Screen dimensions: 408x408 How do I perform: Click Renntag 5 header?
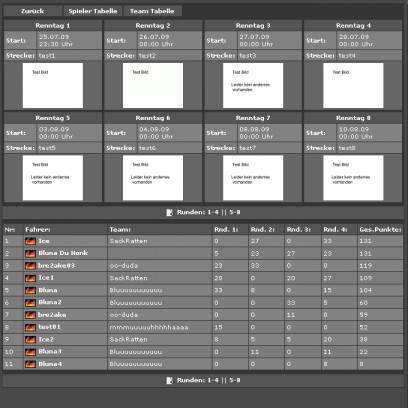click(x=53, y=118)
